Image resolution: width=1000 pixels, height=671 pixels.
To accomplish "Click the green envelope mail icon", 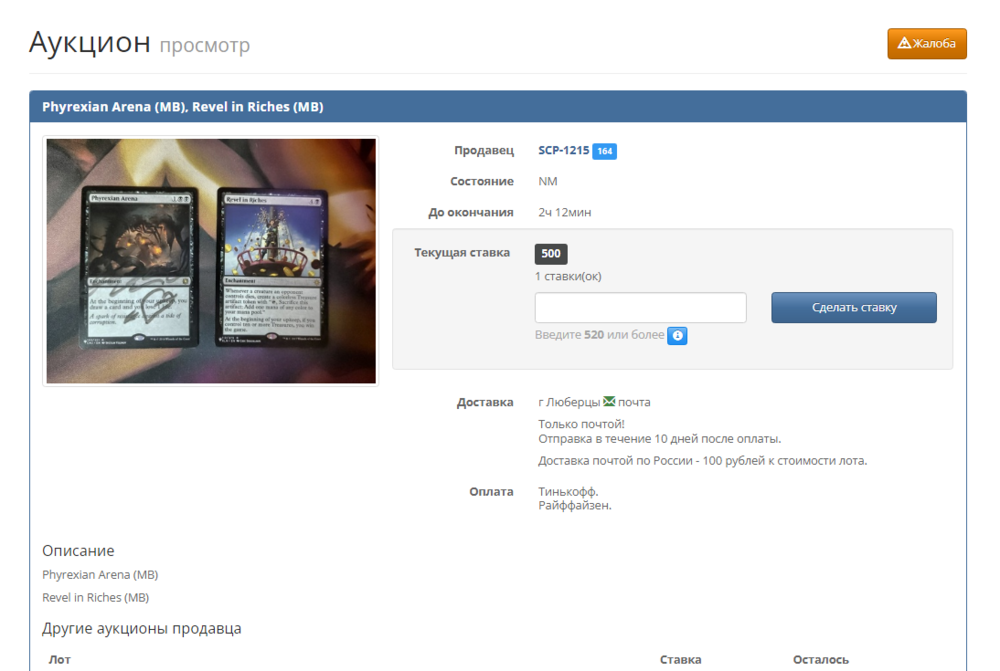I will pos(609,402).
